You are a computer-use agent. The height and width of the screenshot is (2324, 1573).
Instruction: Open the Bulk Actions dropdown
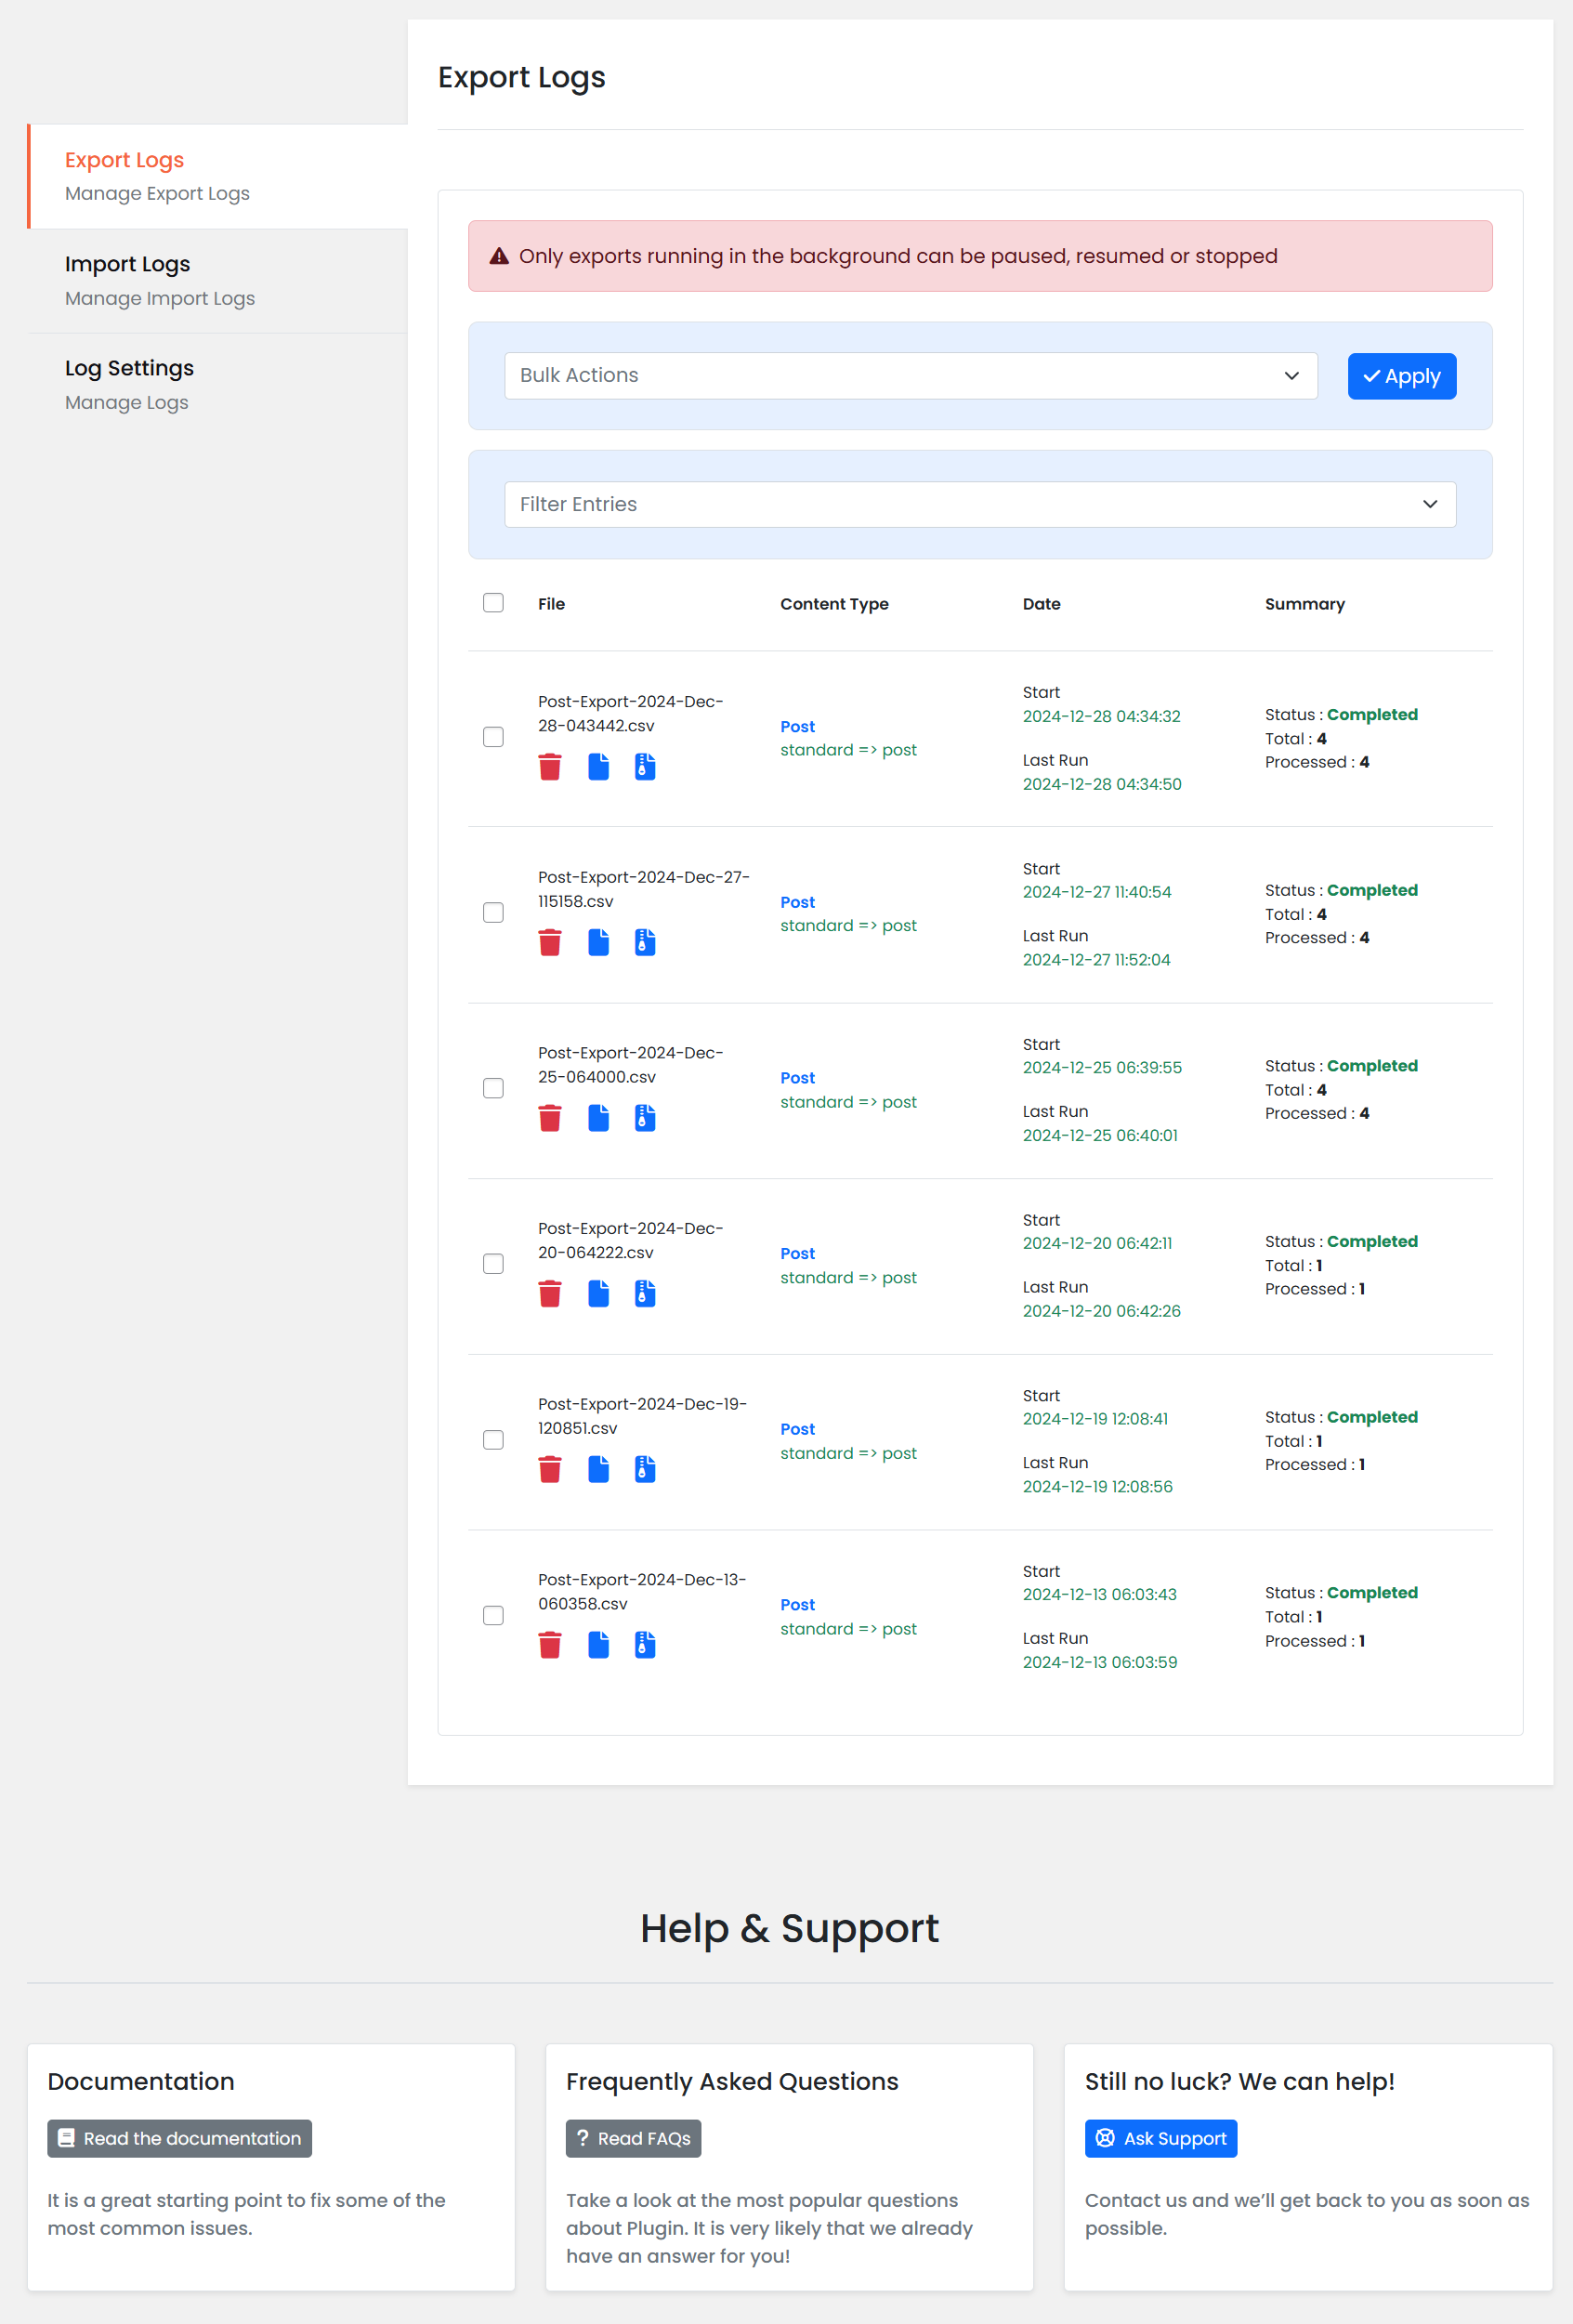(910, 375)
